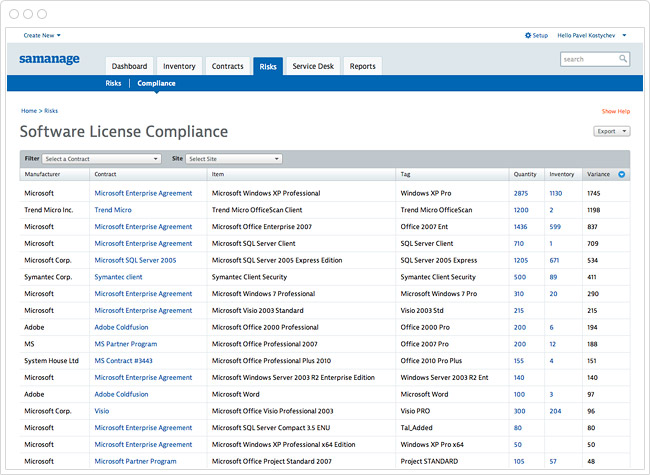This screenshot has width=650, height=475.
Task: Open Enterprise Agreement link for Windows XP Professional
Action: pyautogui.click(x=143, y=193)
